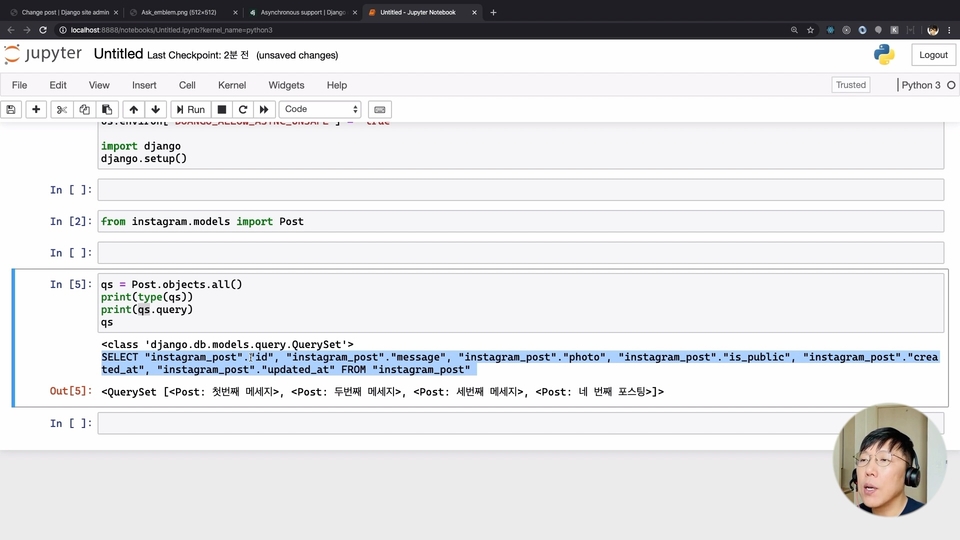Click the highlighted SELECT SQL output

tap(519, 364)
